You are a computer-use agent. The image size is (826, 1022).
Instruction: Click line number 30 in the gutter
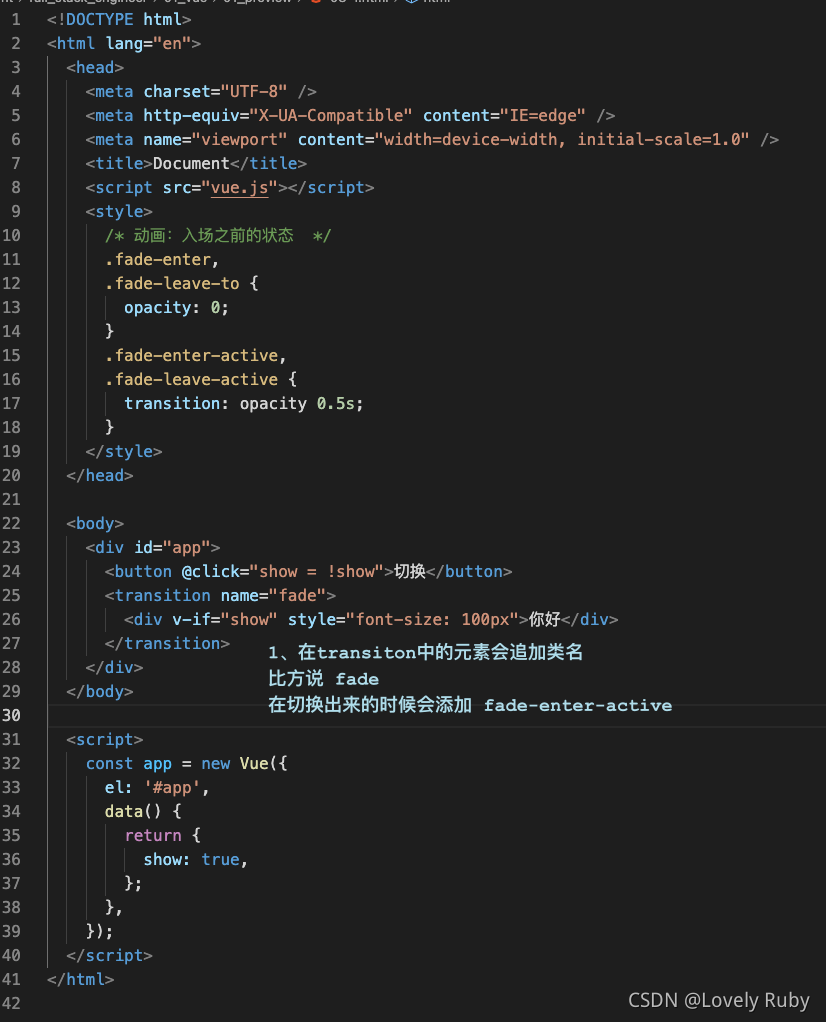tap(12, 716)
